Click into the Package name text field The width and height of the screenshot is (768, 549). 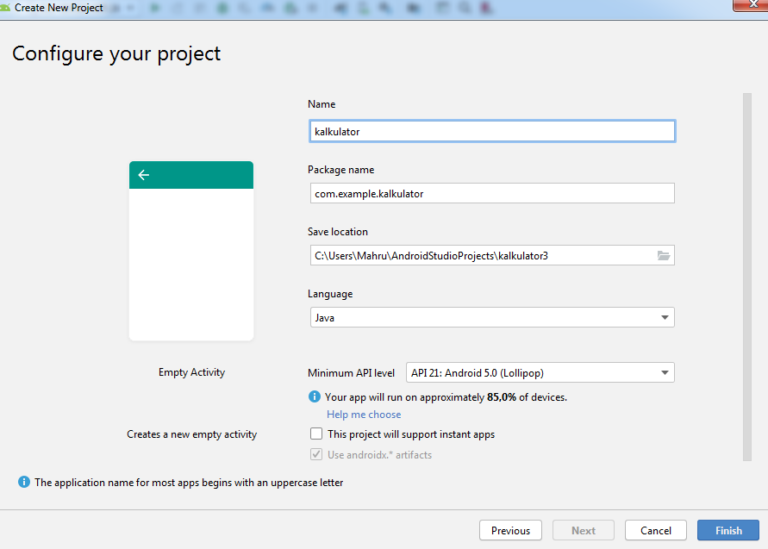pyautogui.click(x=491, y=193)
